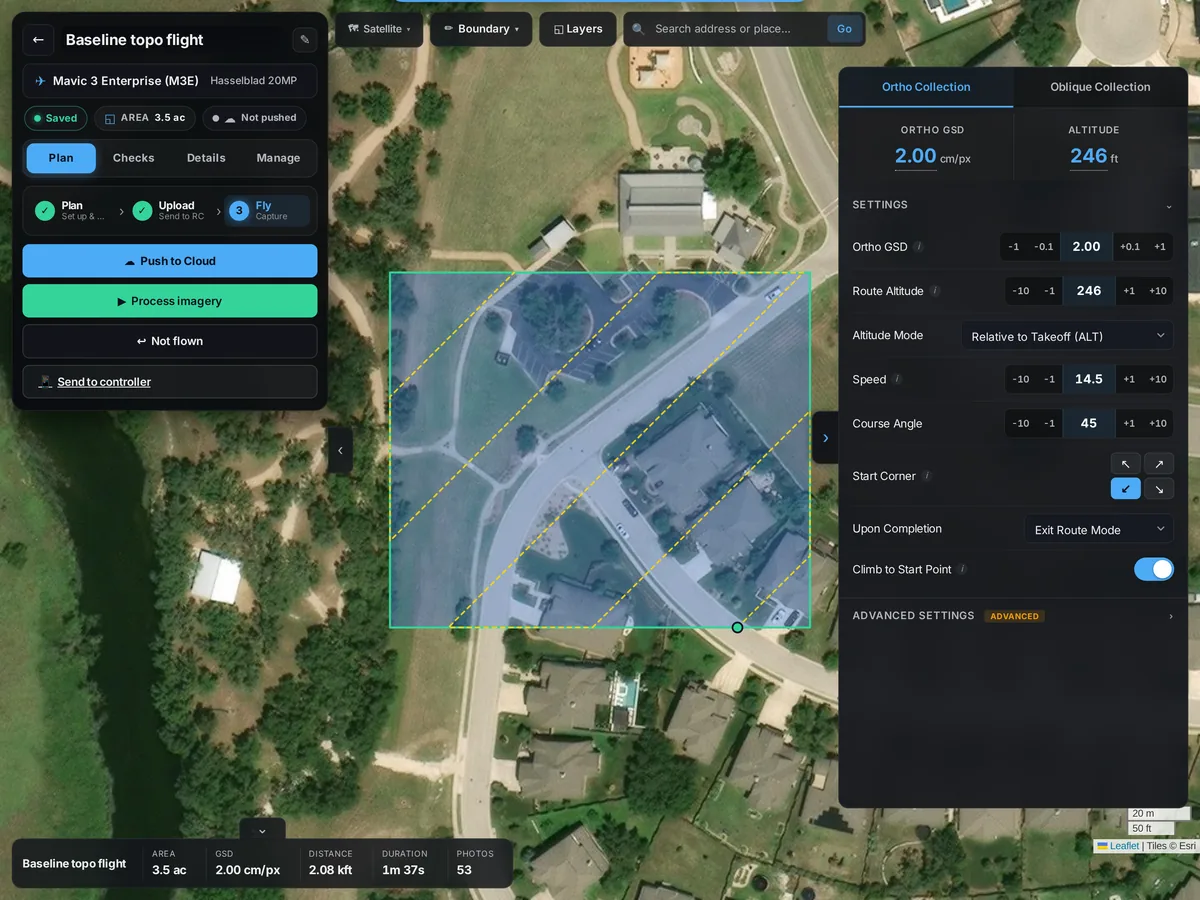Viewport: 1200px width, 900px height.
Task: Select the bottom-left start corner arrow
Action: (1125, 489)
